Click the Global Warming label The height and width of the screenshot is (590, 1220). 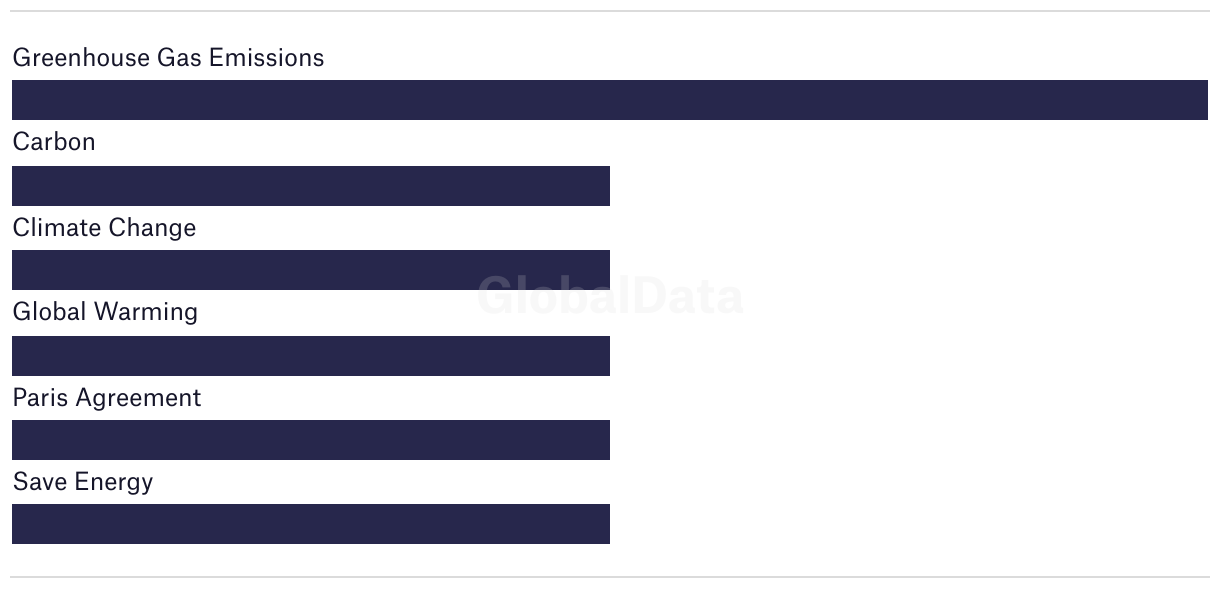[x=105, y=312]
